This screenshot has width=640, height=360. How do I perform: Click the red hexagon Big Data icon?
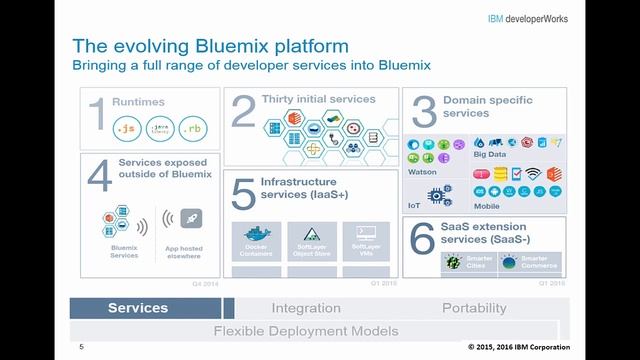click(x=527, y=142)
